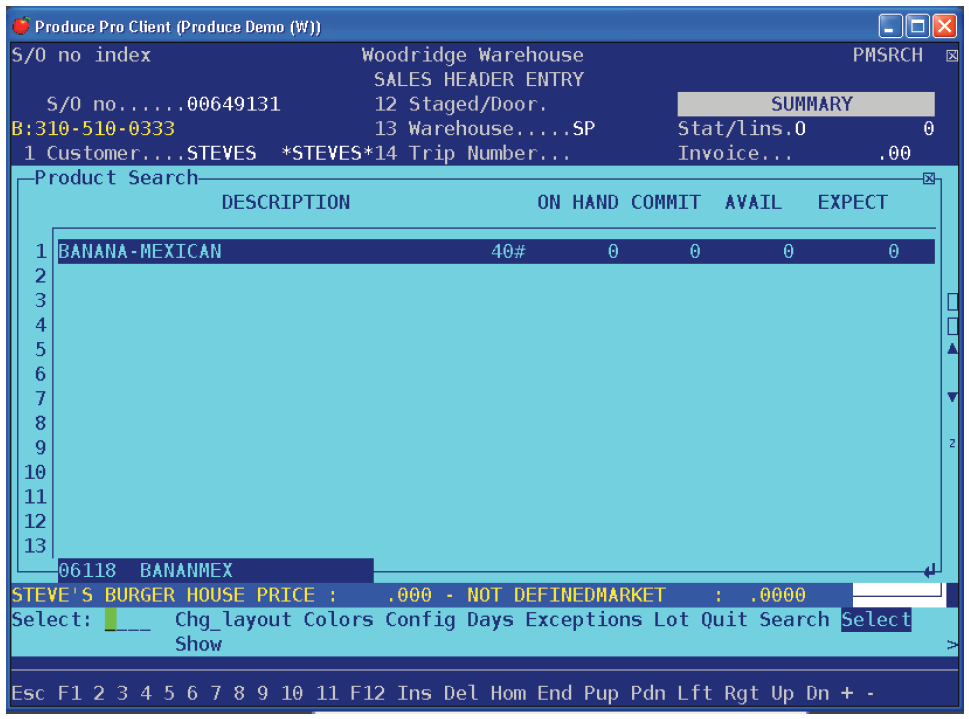Click the Lft key in the key bar
This screenshot has height=719, width=969.
pos(694,693)
